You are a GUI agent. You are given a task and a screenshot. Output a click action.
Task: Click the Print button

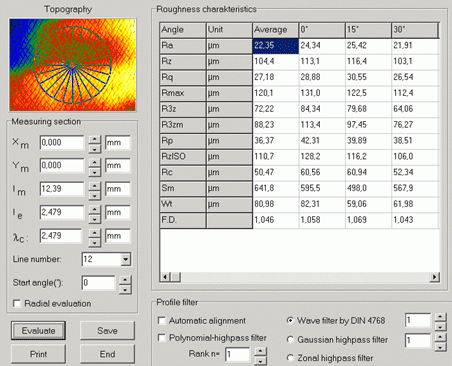click(38, 354)
